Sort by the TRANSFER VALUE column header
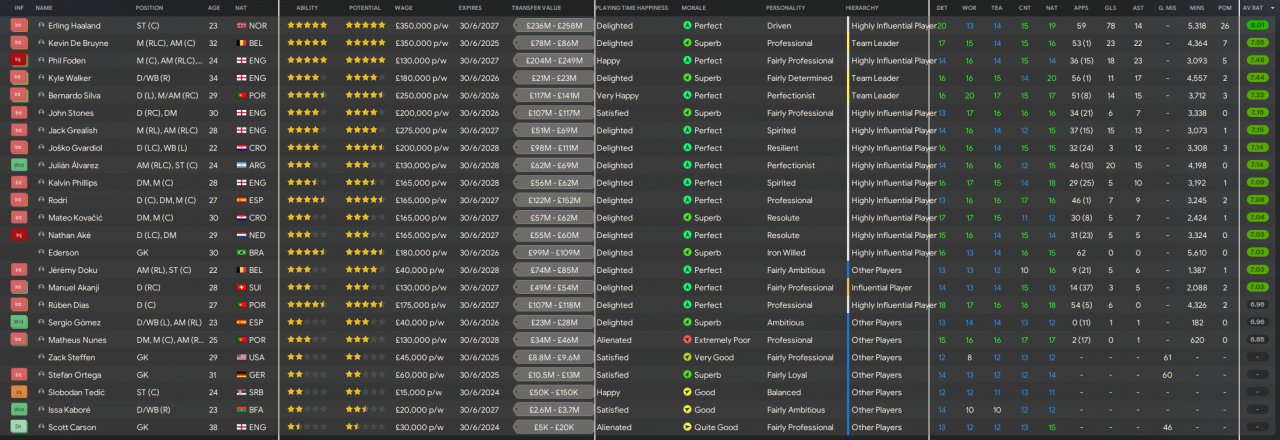The image size is (1280, 440). point(538,7)
